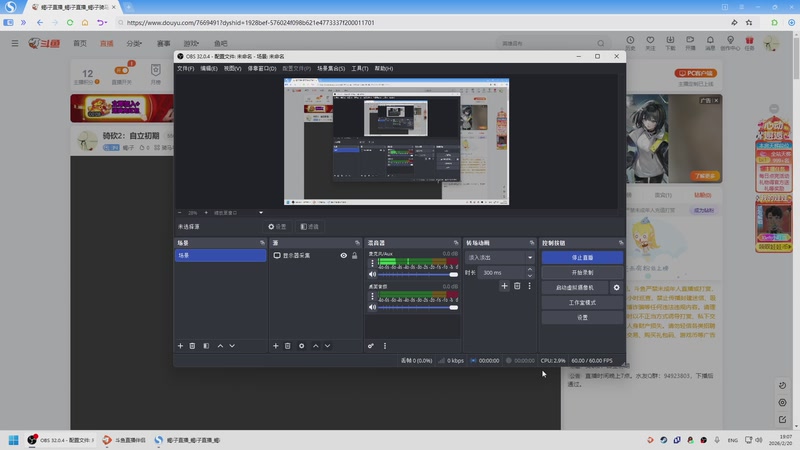Open preview zoom scale dropdown
The width and height of the screenshot is (800, 450).
(x=261, y=212)
